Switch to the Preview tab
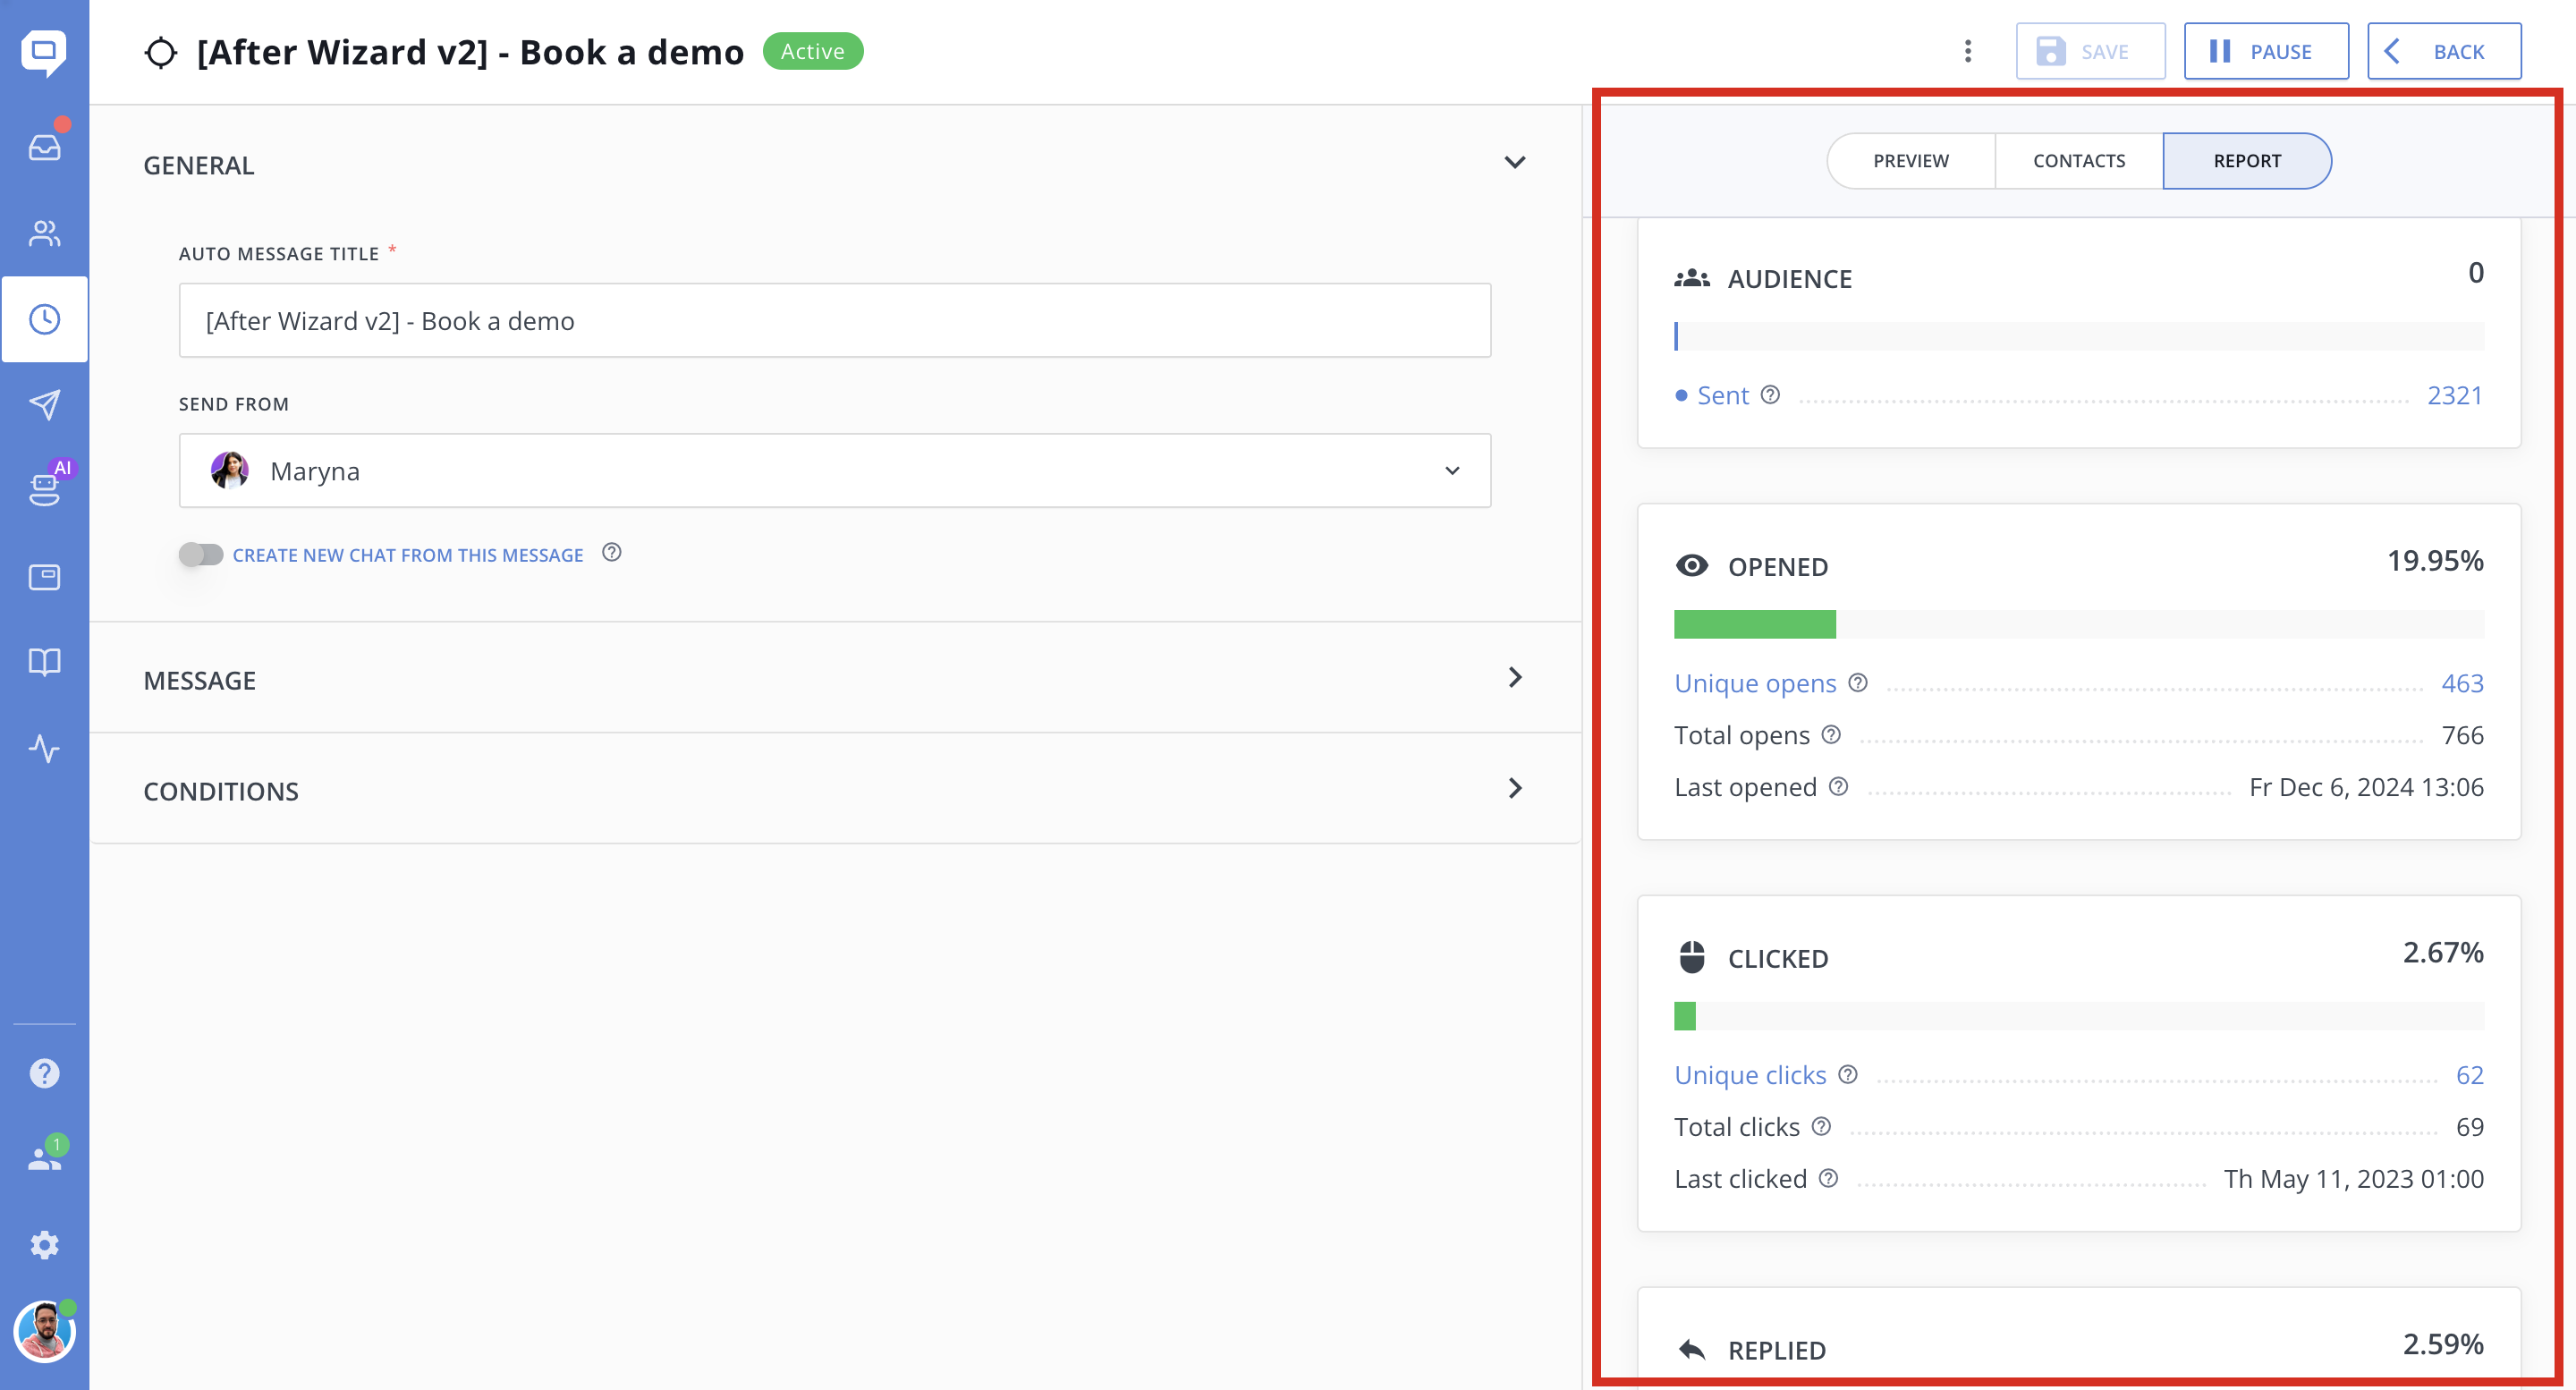This screenshot has width=2576, height=1390. point(1911,161)
